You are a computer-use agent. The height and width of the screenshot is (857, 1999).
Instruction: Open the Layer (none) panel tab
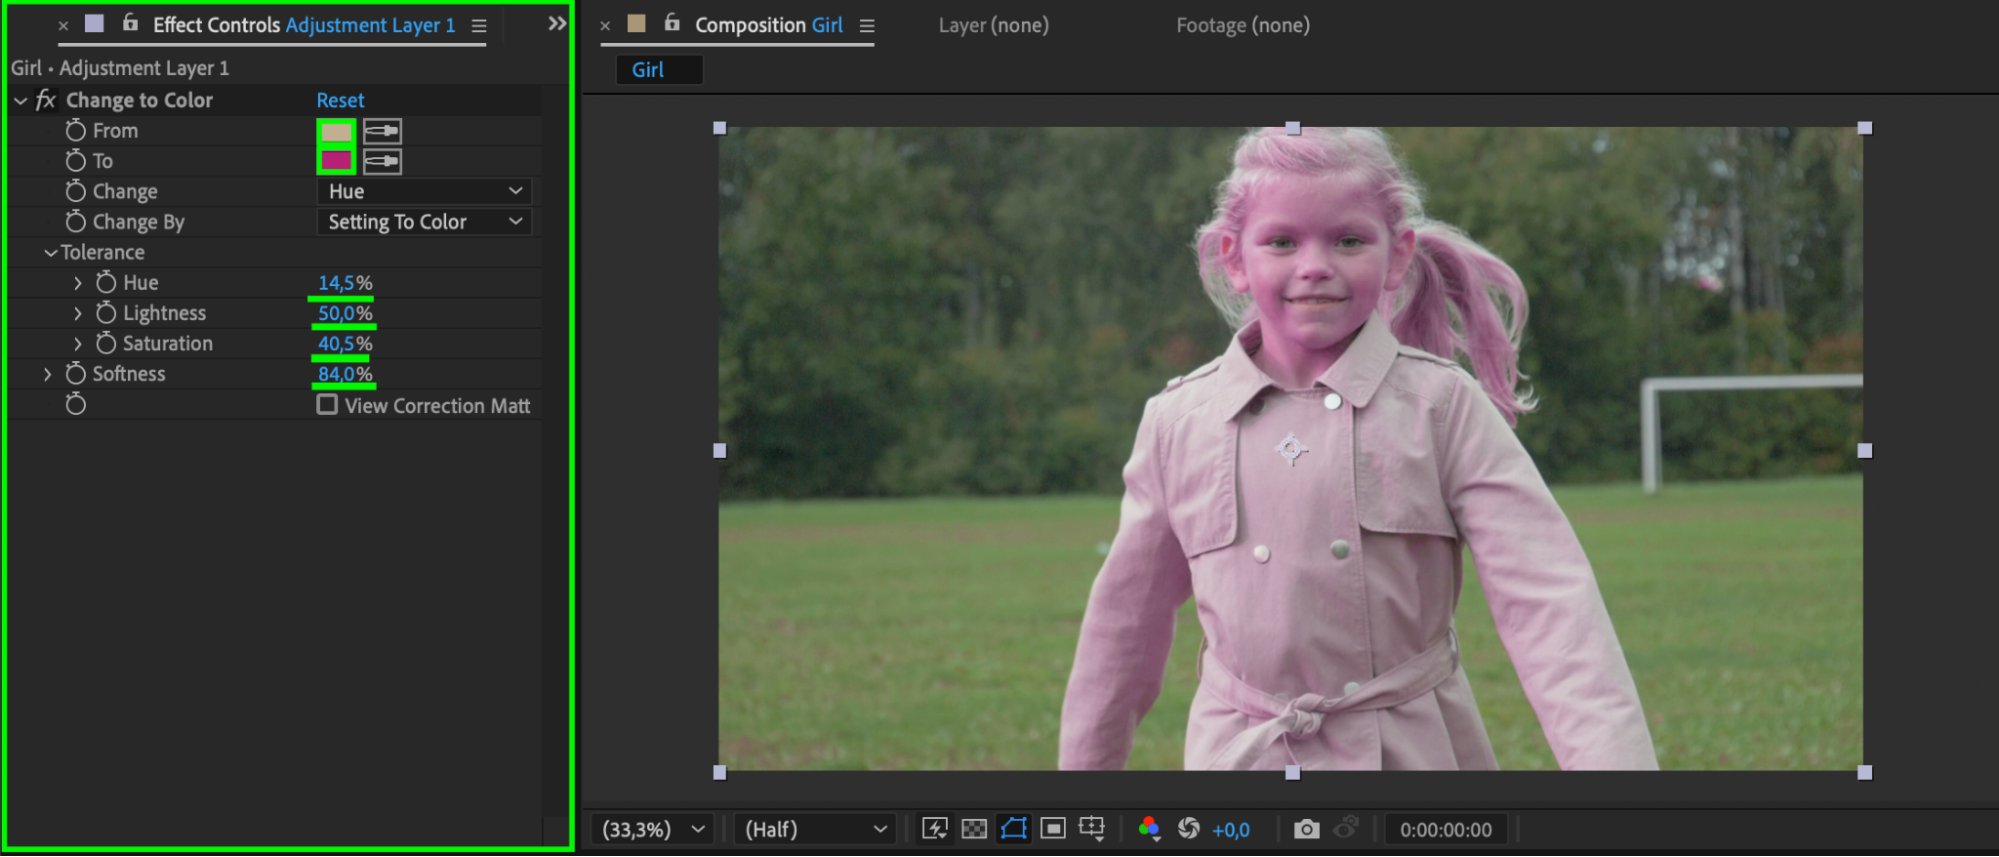(x=993, y=25)
